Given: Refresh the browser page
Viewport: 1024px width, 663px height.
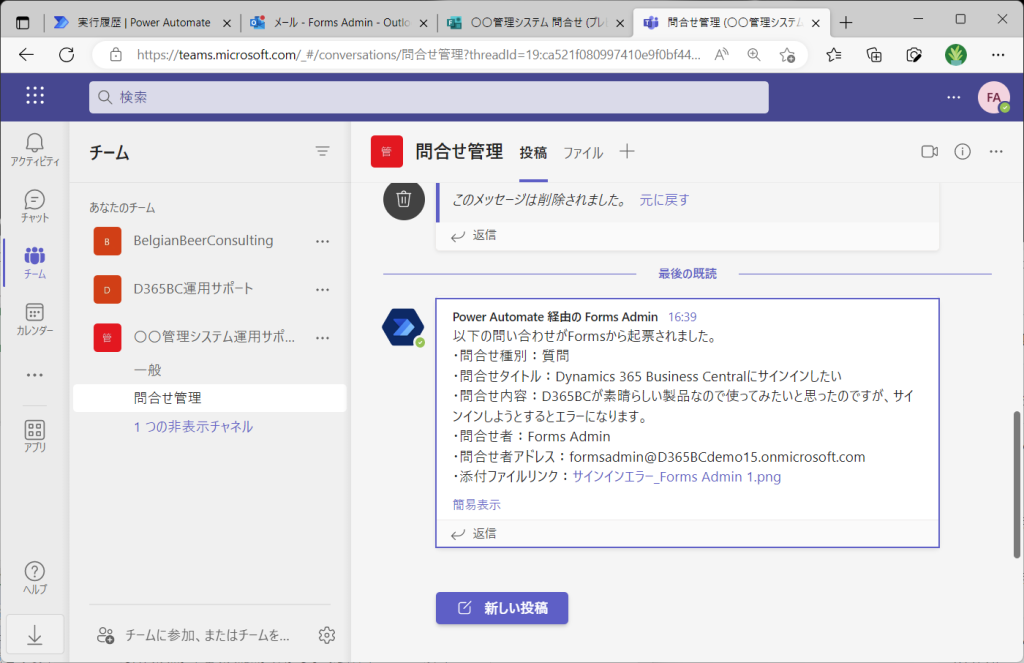Looking at the screenshot, I should 67,55.
